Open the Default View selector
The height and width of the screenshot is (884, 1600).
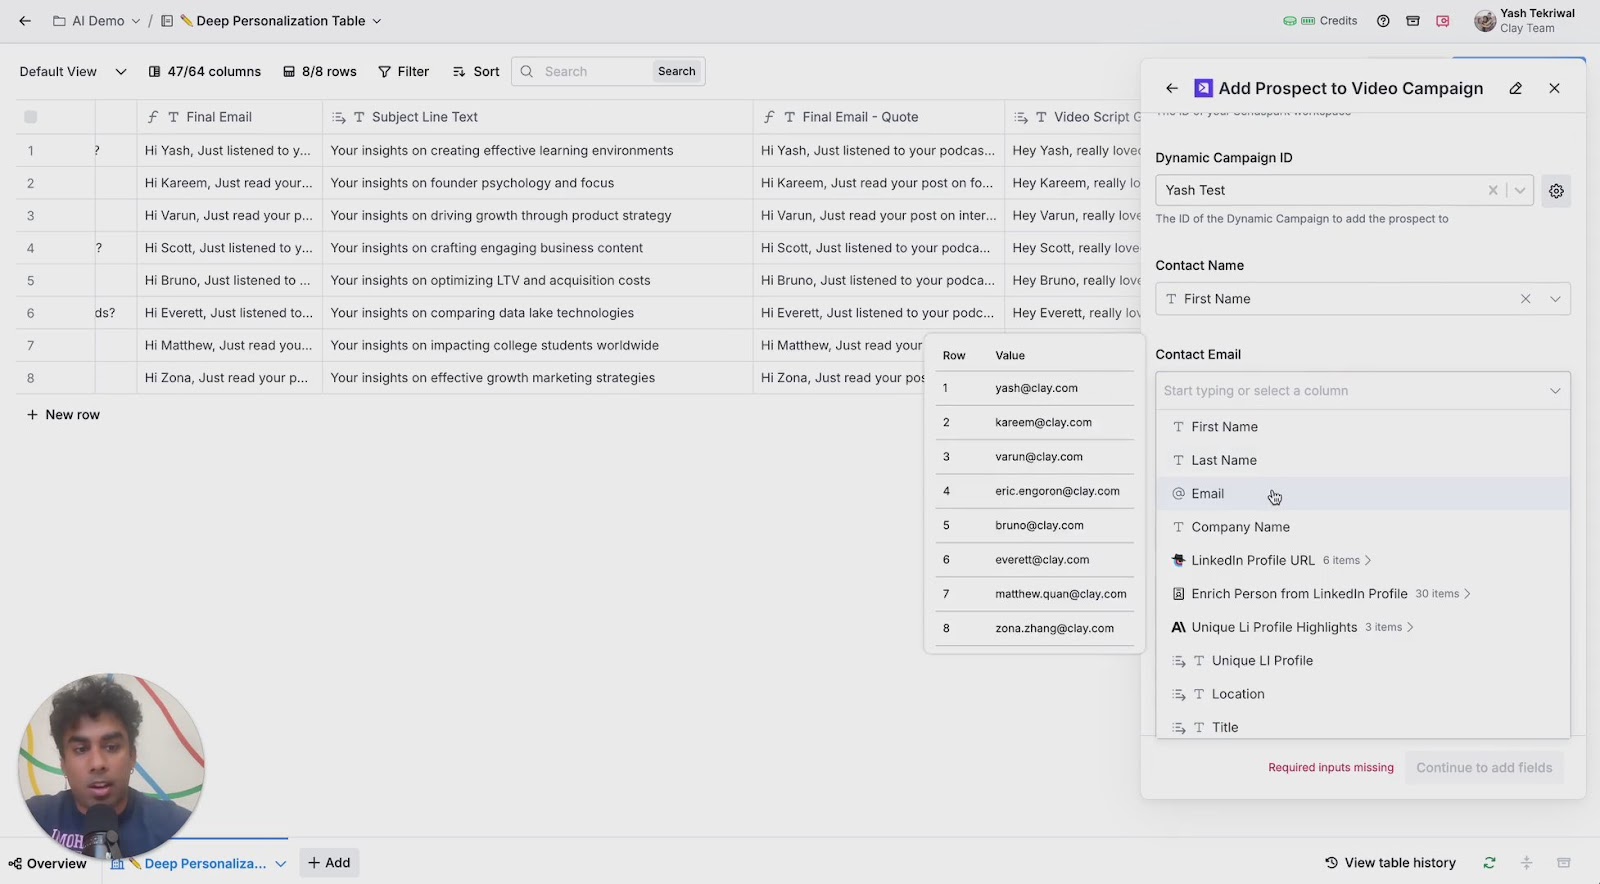[x=73, y=72]
